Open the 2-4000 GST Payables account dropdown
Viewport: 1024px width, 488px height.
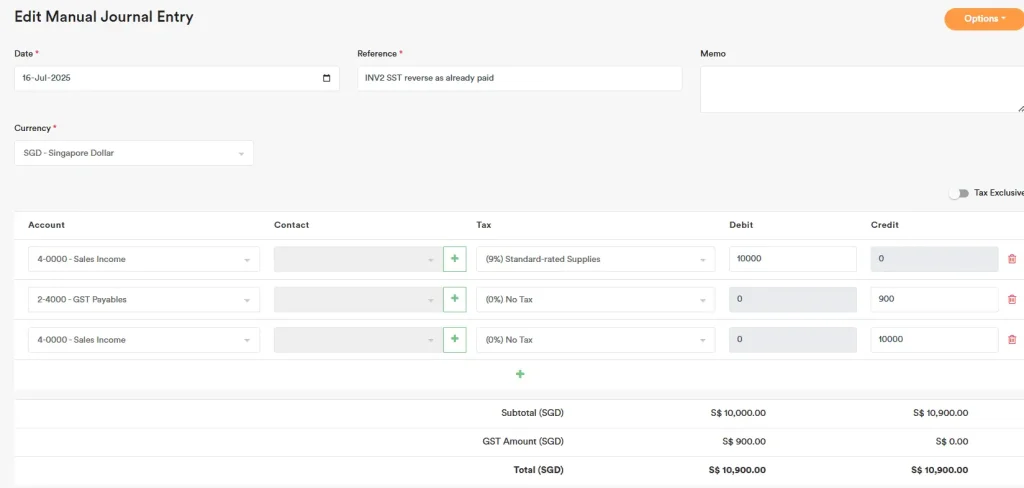point(143,299)
